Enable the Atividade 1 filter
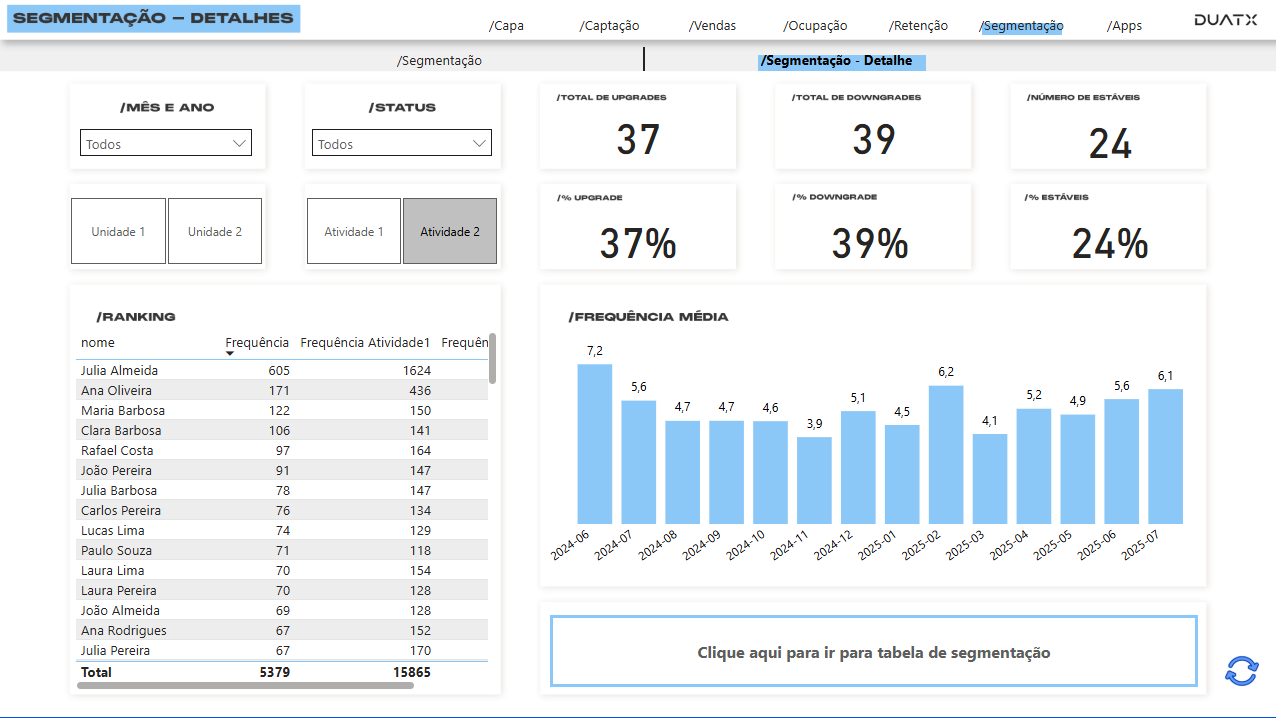Viewport: 1276px width, 718px height. [x=353, y=231]
